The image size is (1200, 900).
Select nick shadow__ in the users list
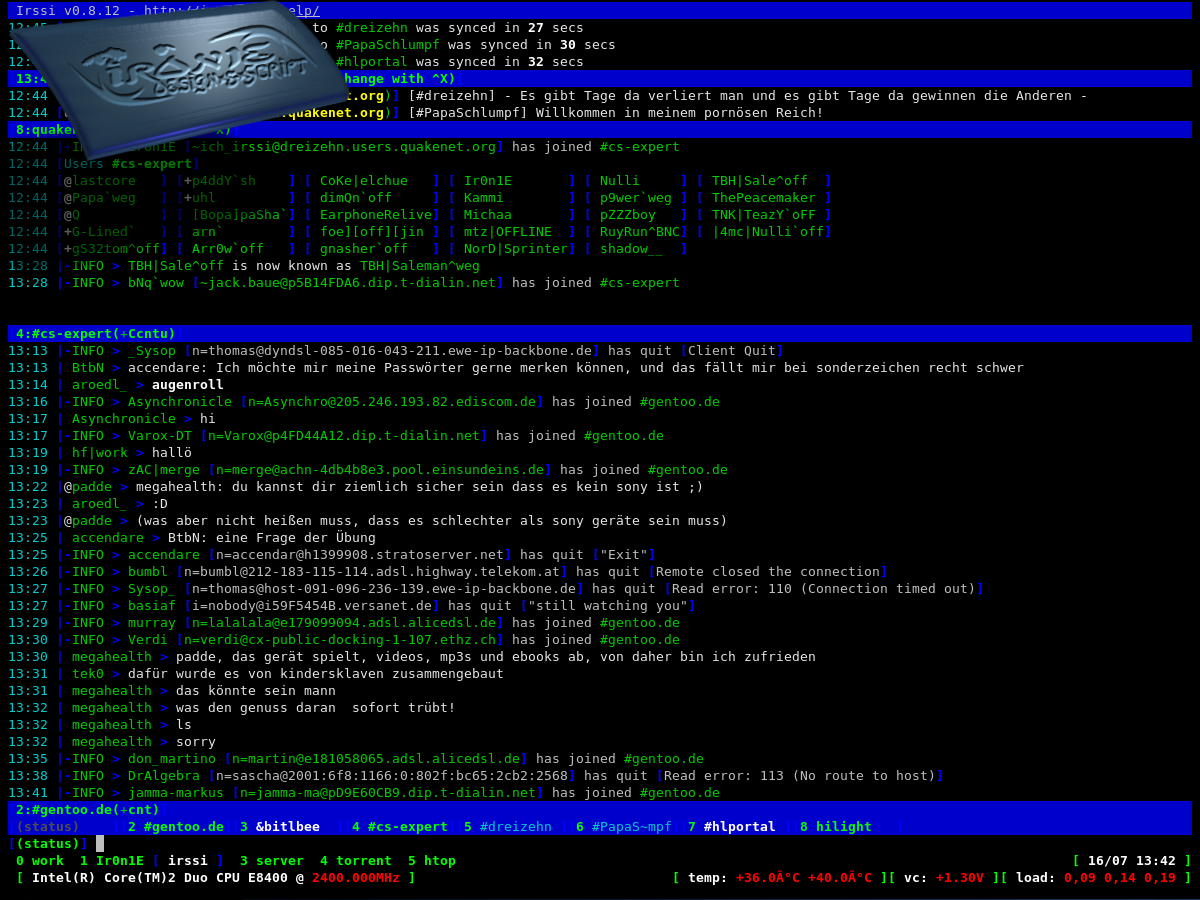coord(632,249)
